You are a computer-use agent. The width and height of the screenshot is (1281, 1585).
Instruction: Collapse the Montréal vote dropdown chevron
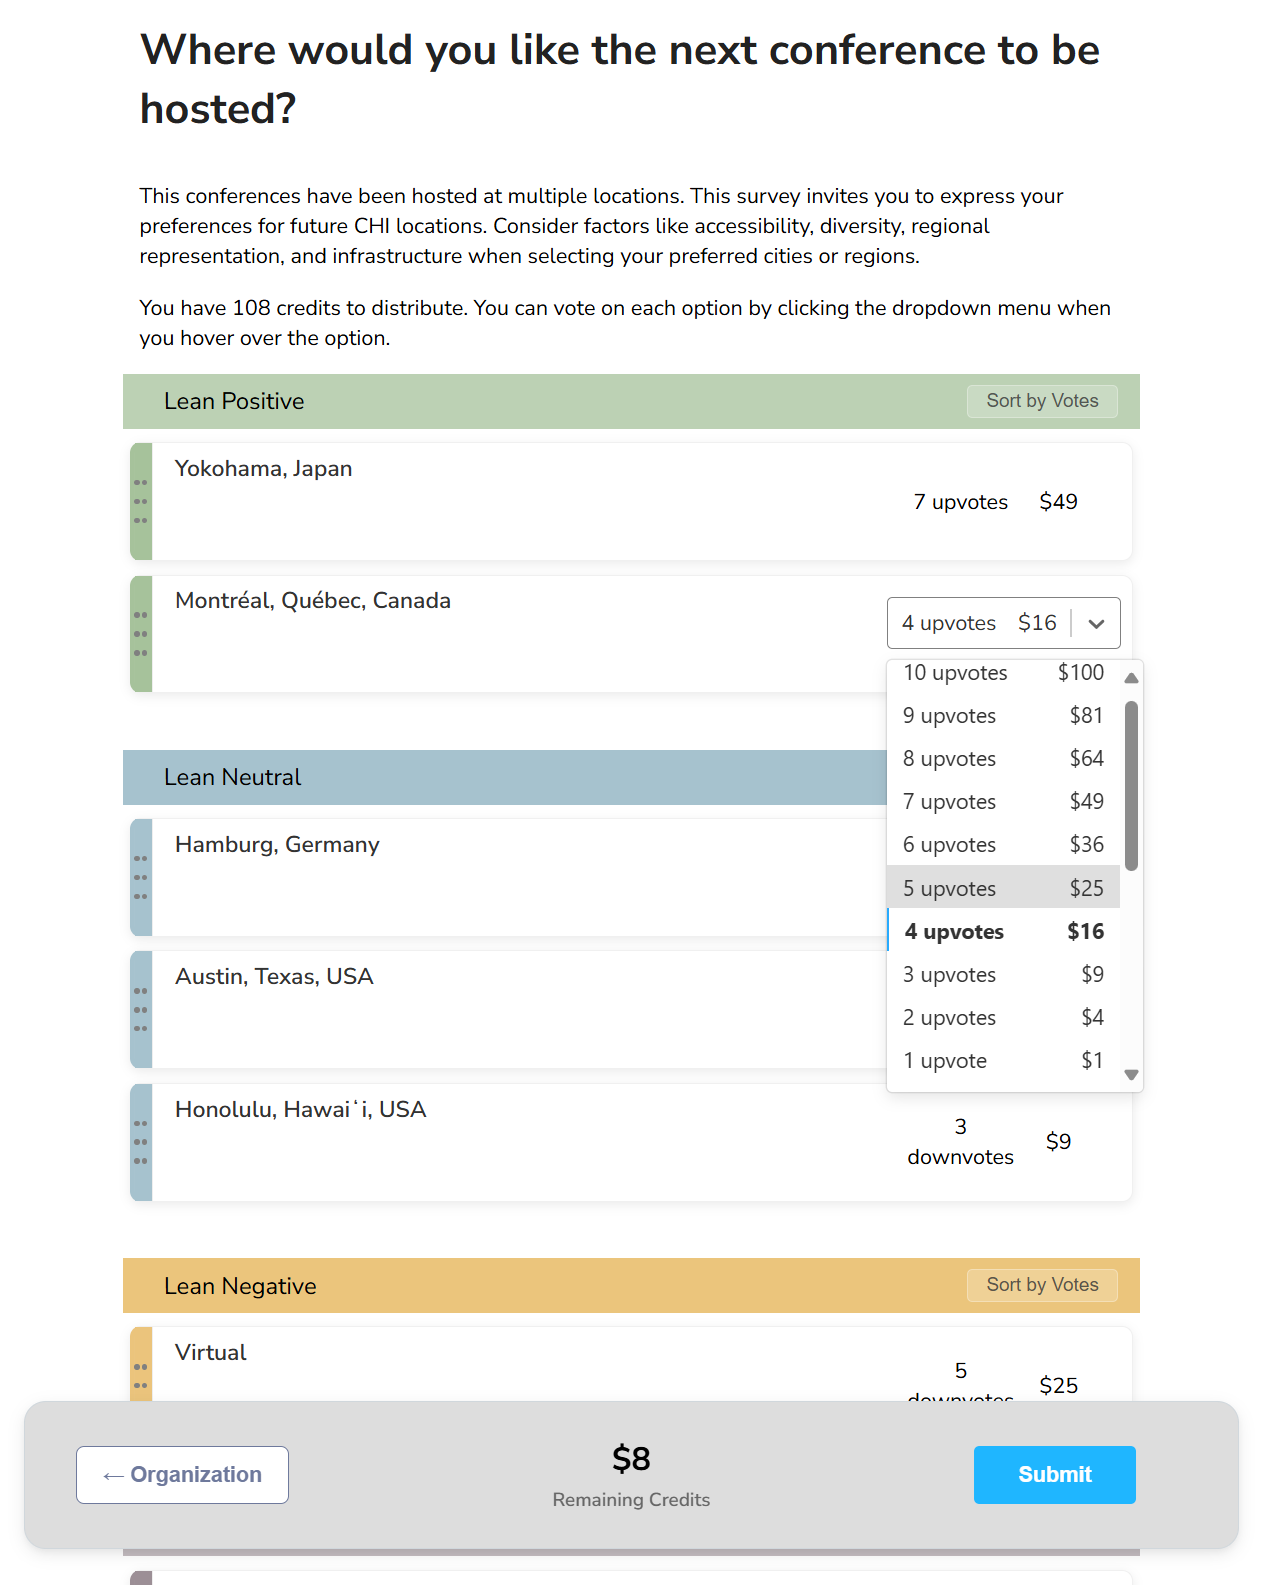point(1096,624)
